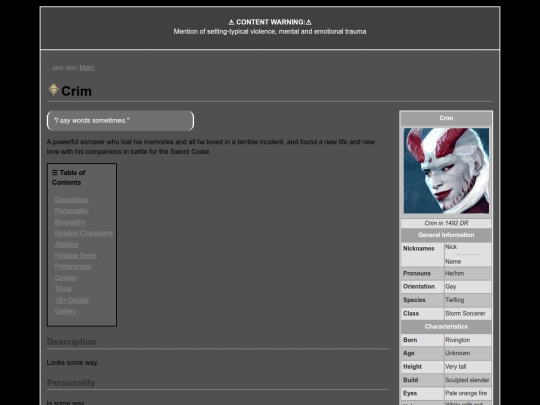The width and height of the screenshot is (540, 405).
Task: Click the warning icon left of CONTENT WARNING
Action: 231,22
